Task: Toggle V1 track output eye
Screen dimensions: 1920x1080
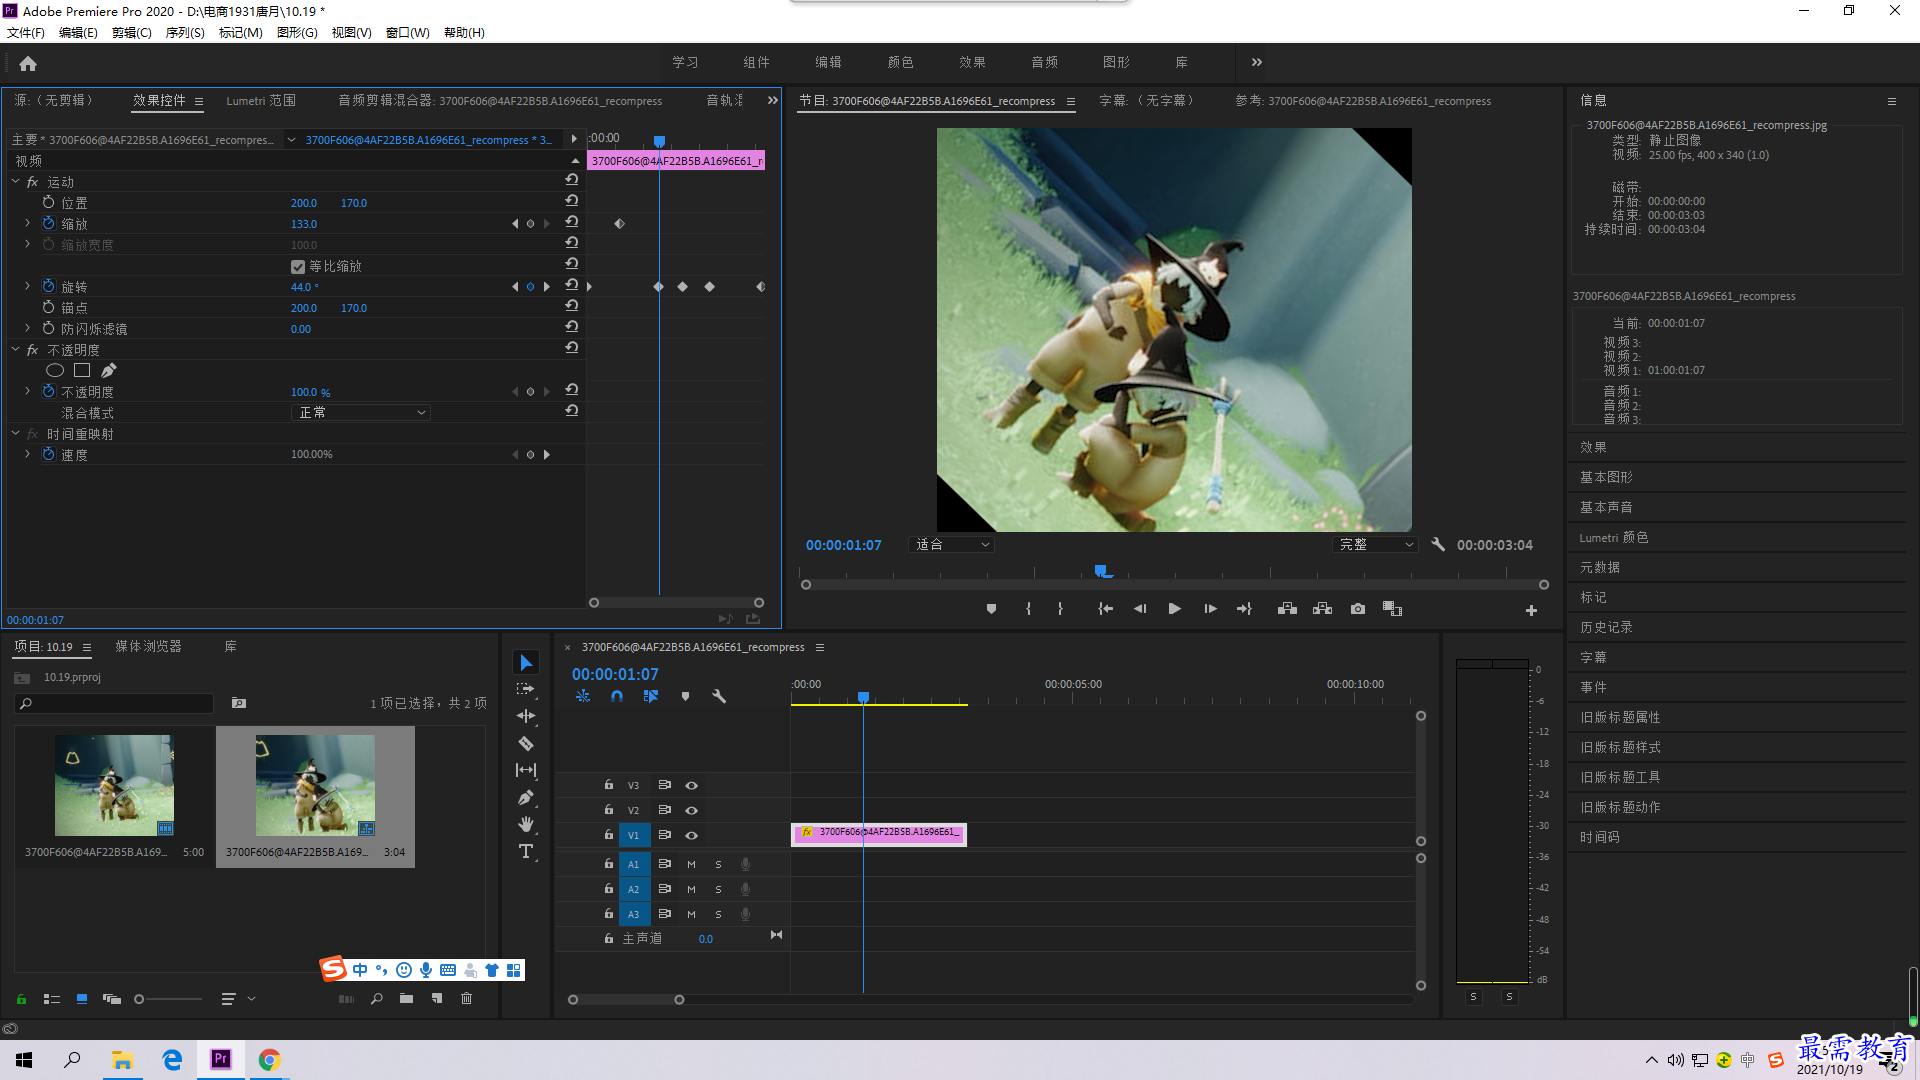Action: [691, 835]
